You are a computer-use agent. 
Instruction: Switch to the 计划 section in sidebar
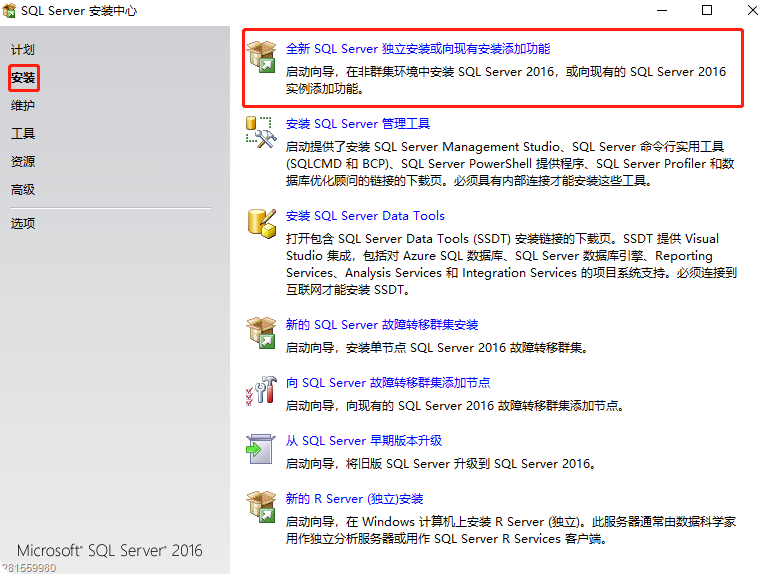(23, 49)
